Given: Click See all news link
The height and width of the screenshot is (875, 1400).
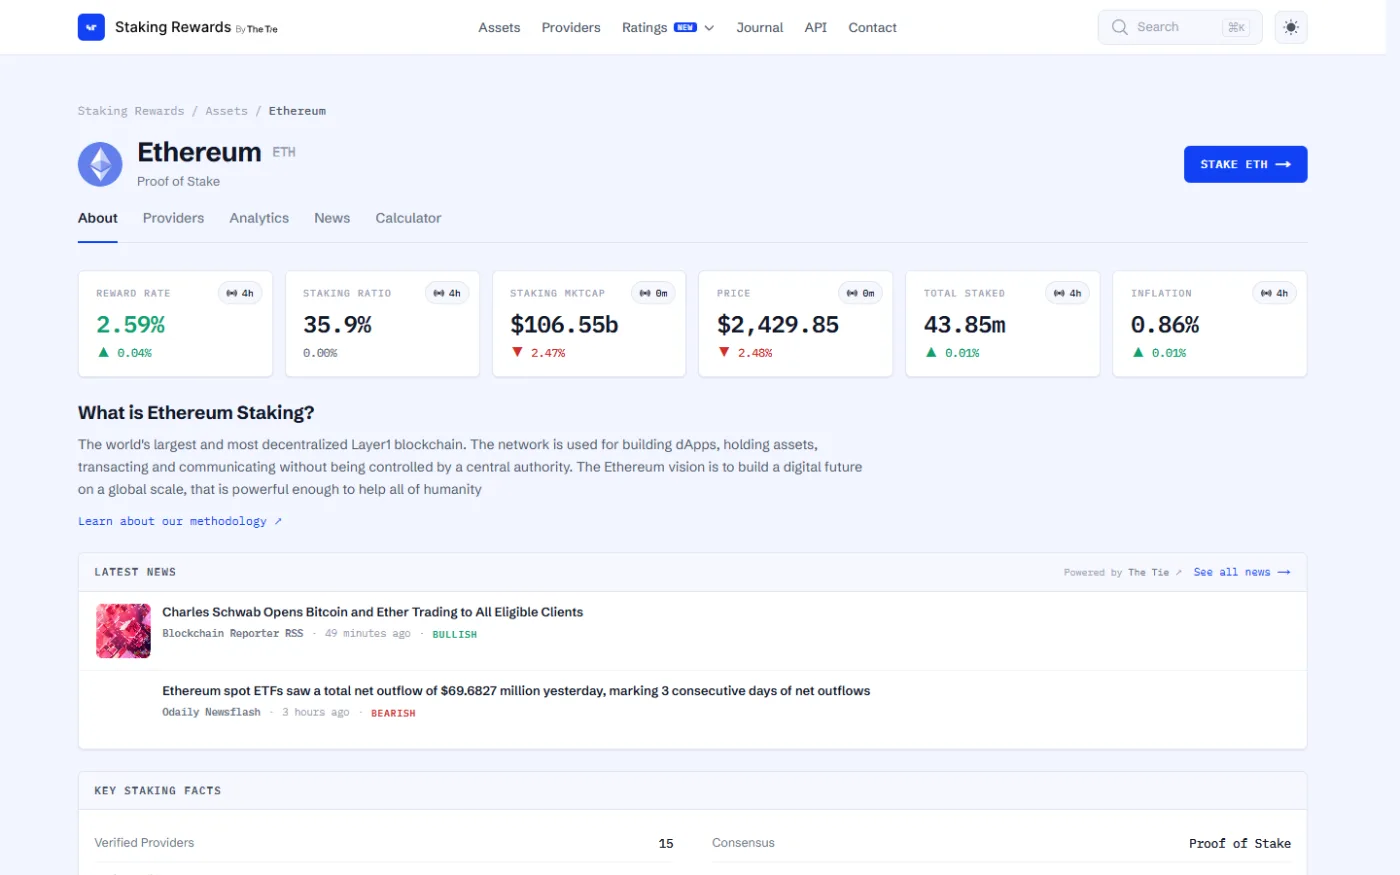Looking at the screenshot, I should click(1242, 572).
